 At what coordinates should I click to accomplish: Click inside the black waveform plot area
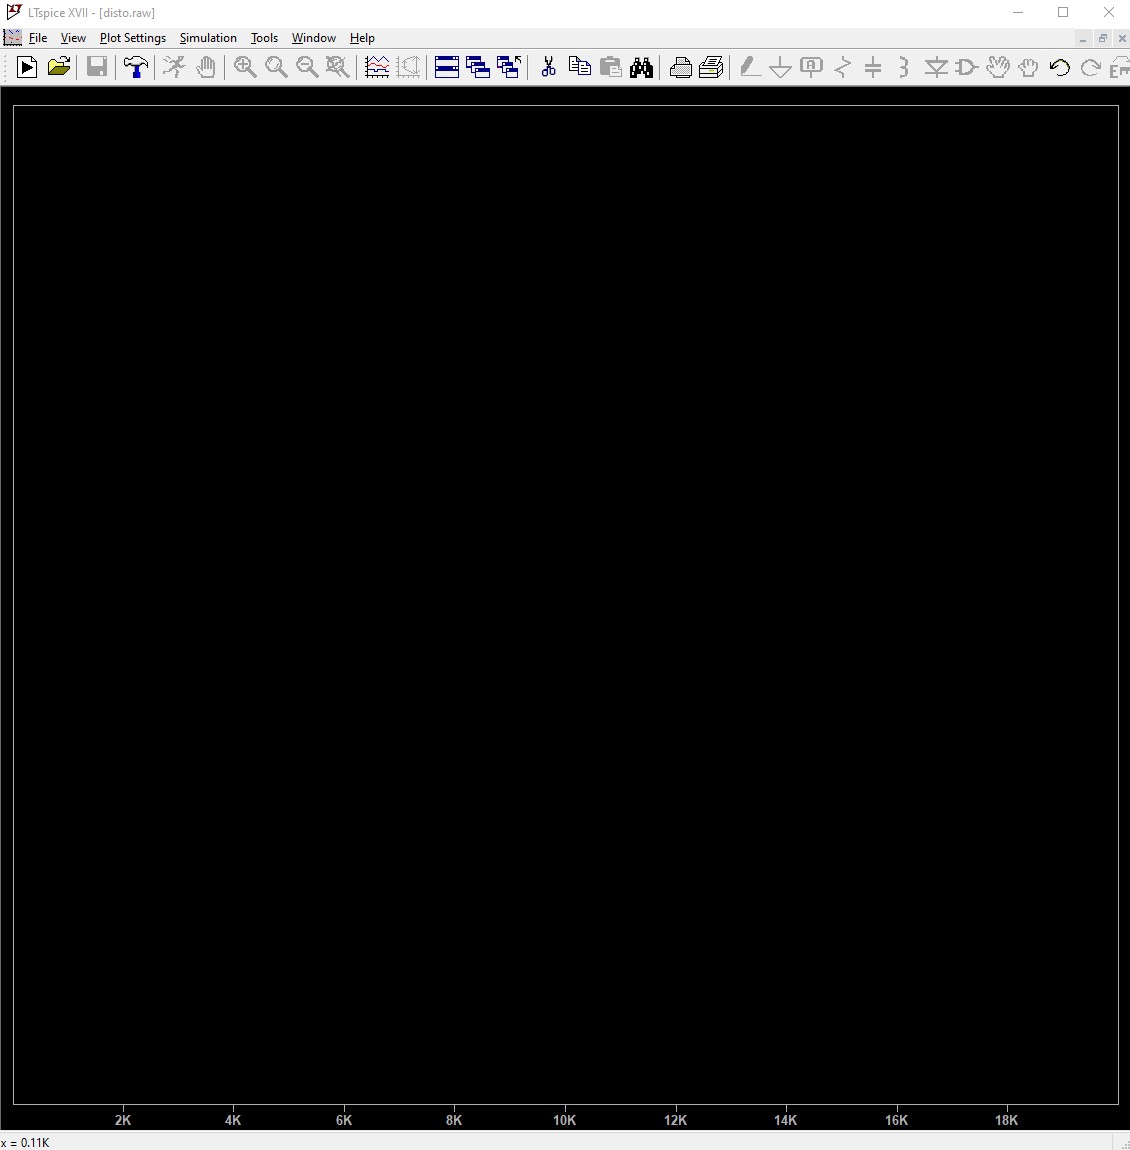pyautogui.click(x=565, y=604)
